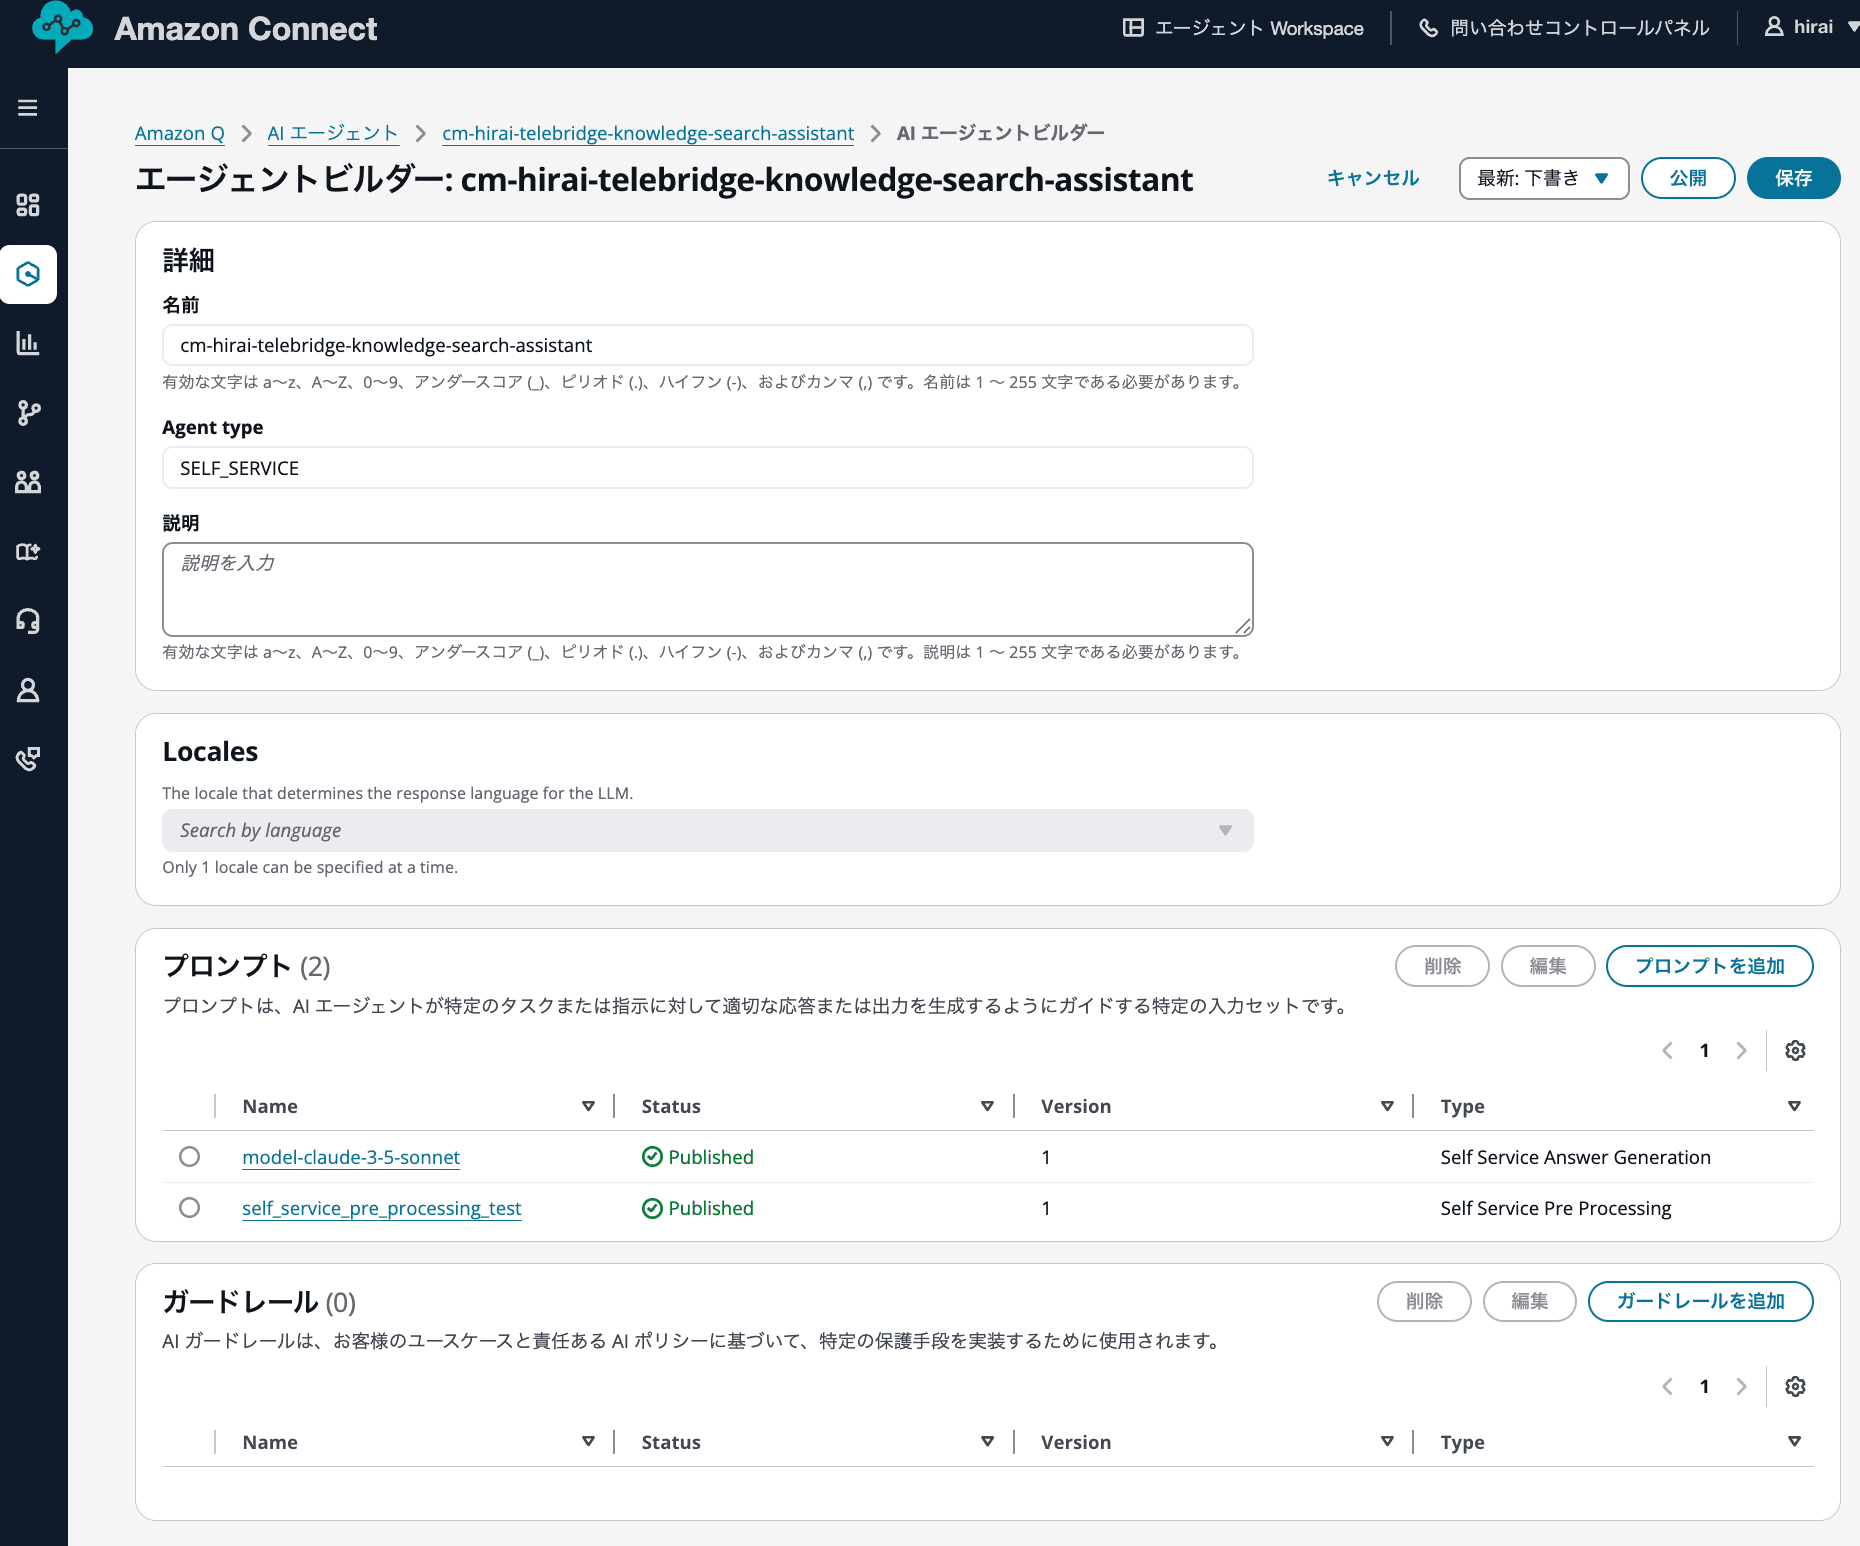Viewport: 1860px width, 1546px height.
Task: Open the routing flows branch sidebar icon
Action: tap(28, 413)
